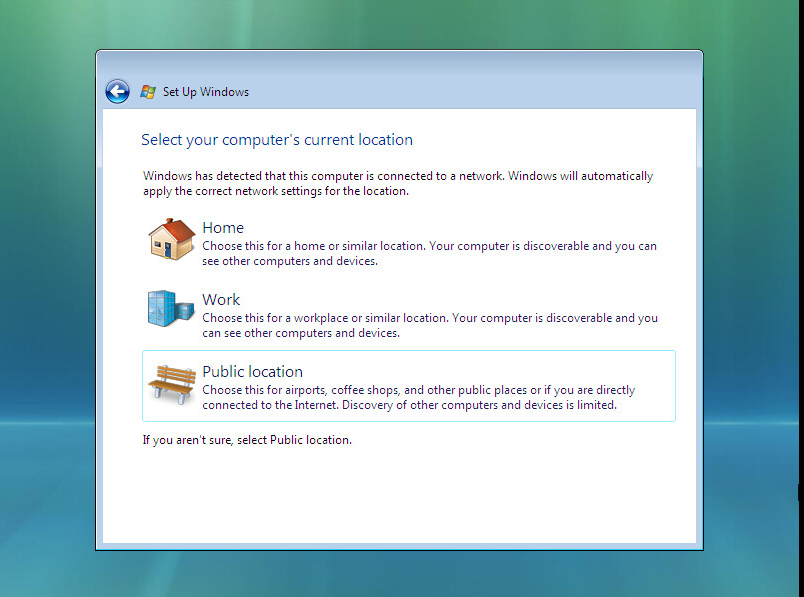The width and height of the screenshot is (804, 597).
Task: Click 'Set Up Windows' title text
Action: coord(206,92)
